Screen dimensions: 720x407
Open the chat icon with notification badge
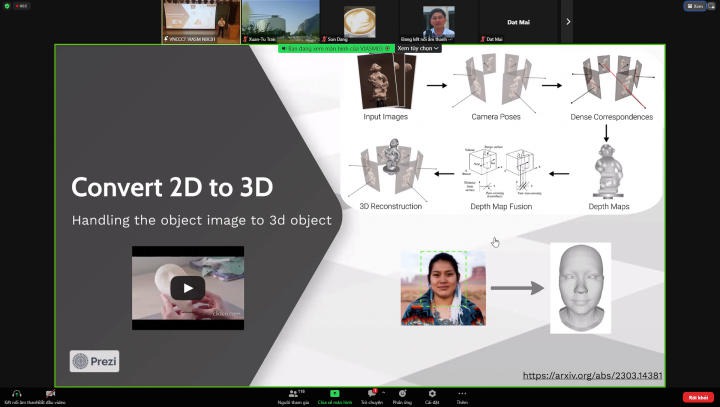tap(372, 393)
